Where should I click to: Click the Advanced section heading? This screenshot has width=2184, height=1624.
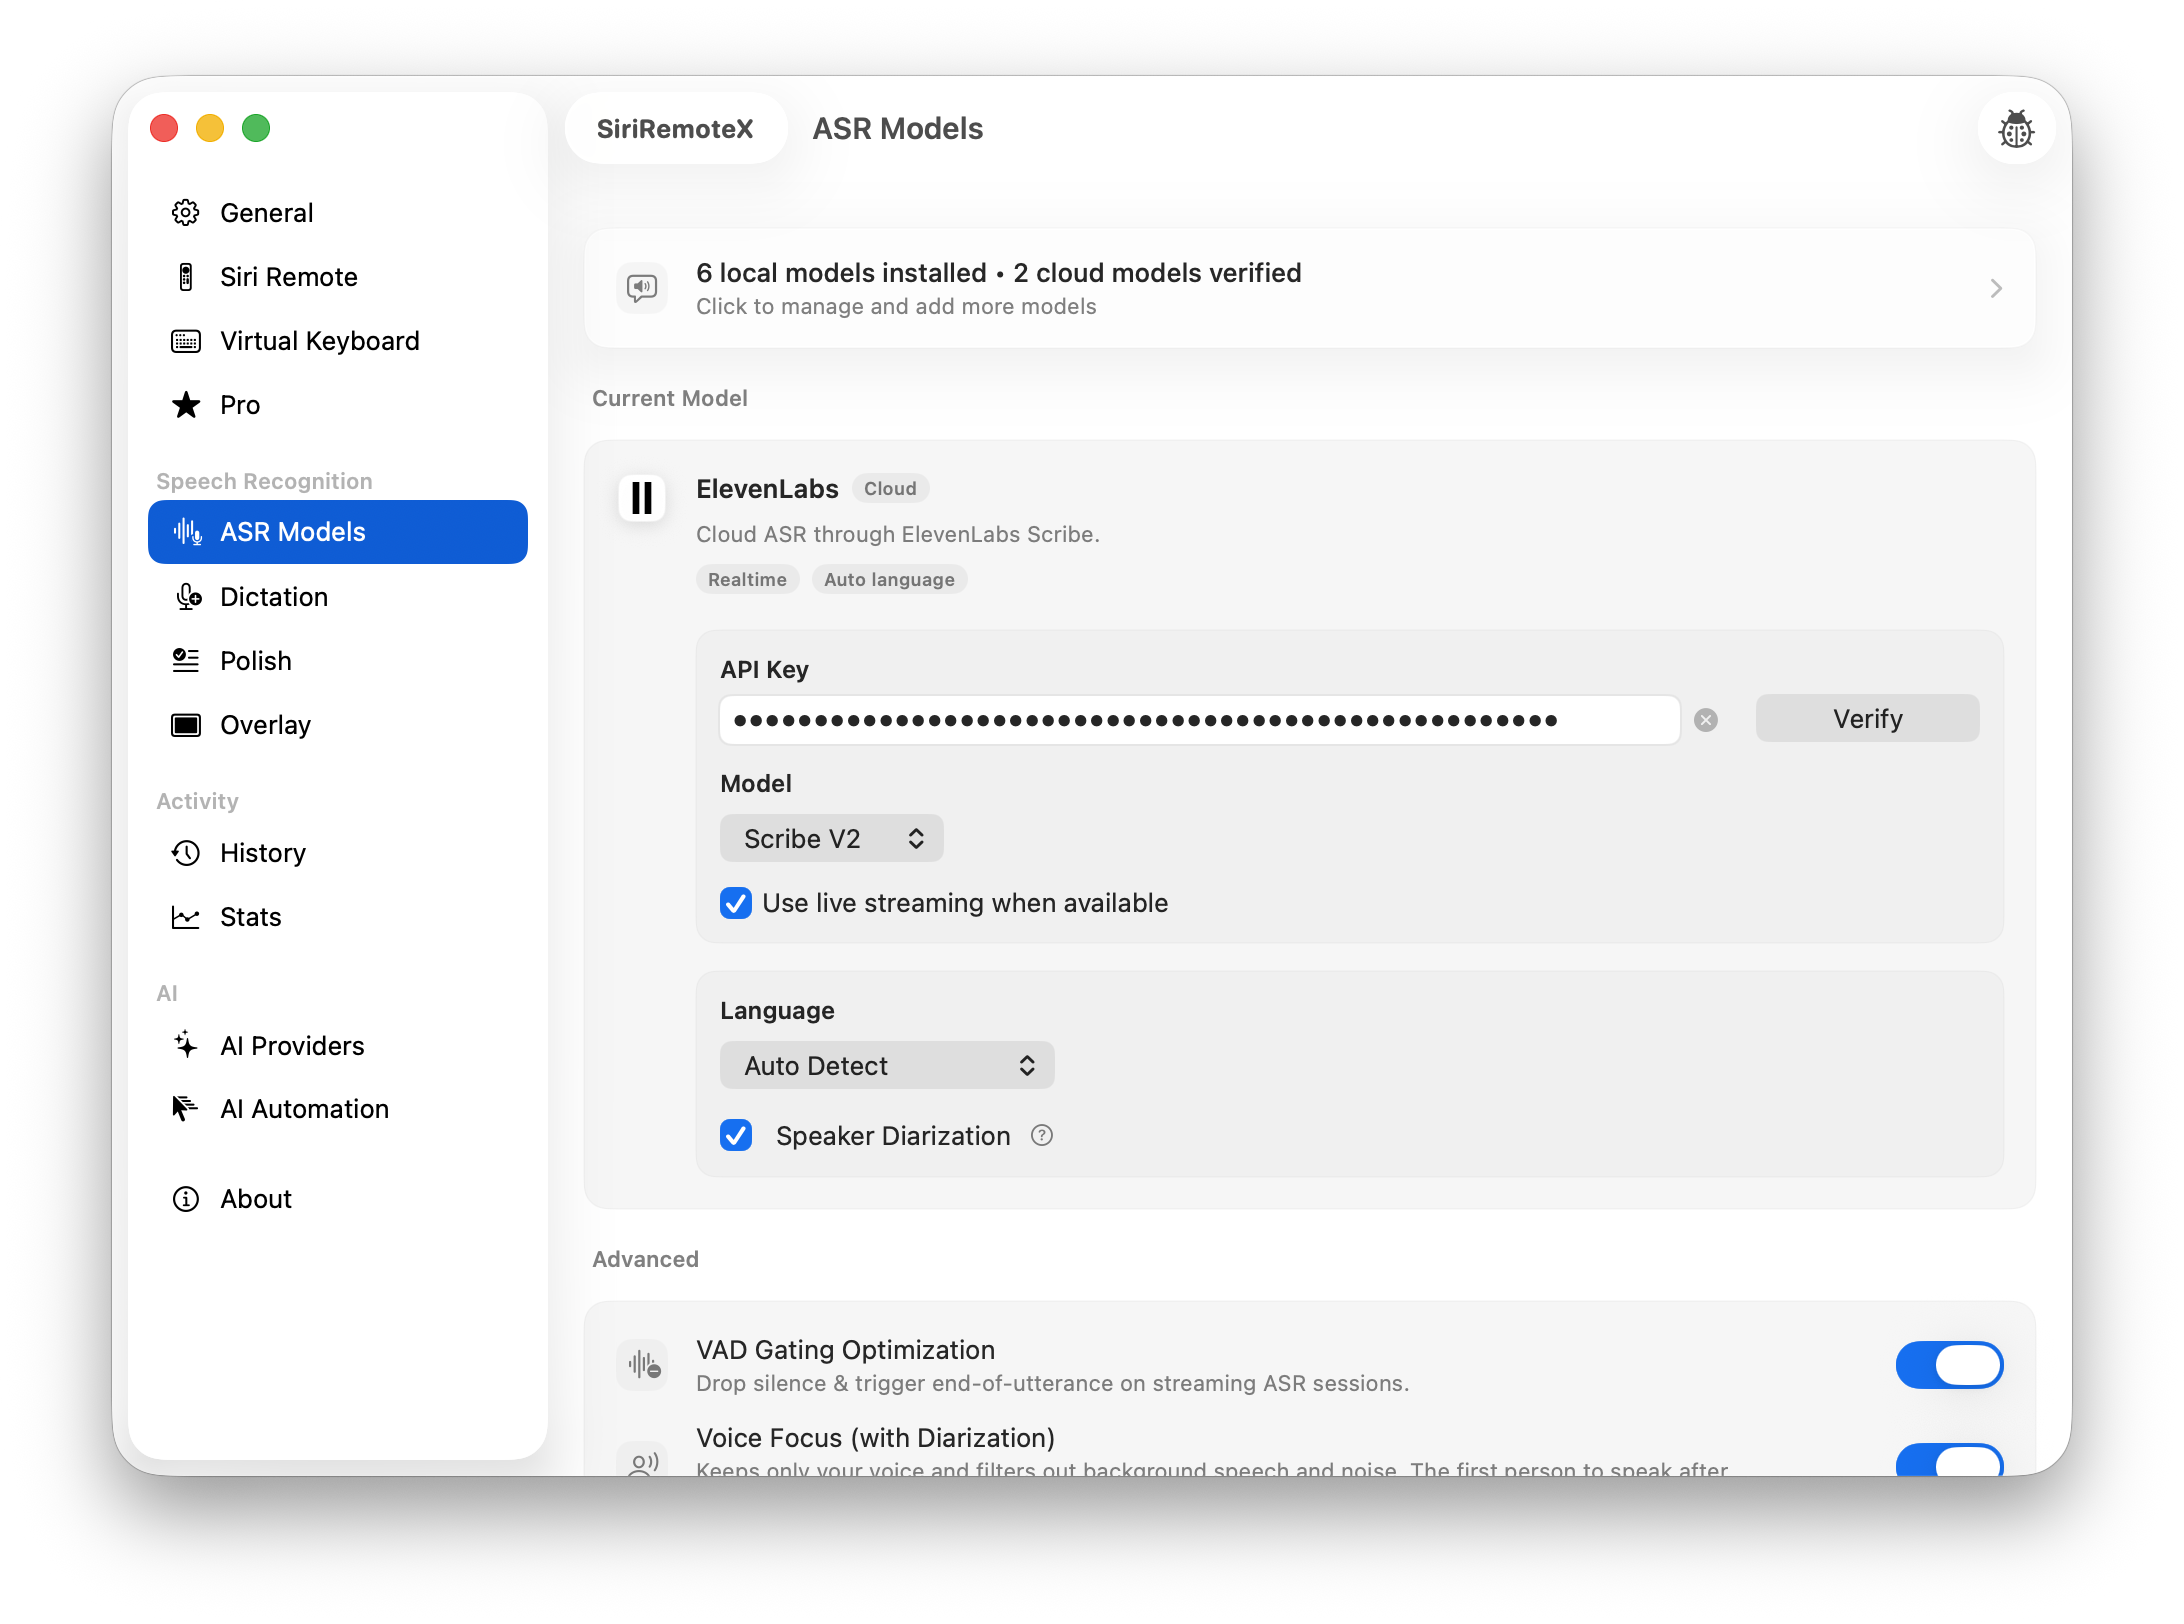[645, 1259]
